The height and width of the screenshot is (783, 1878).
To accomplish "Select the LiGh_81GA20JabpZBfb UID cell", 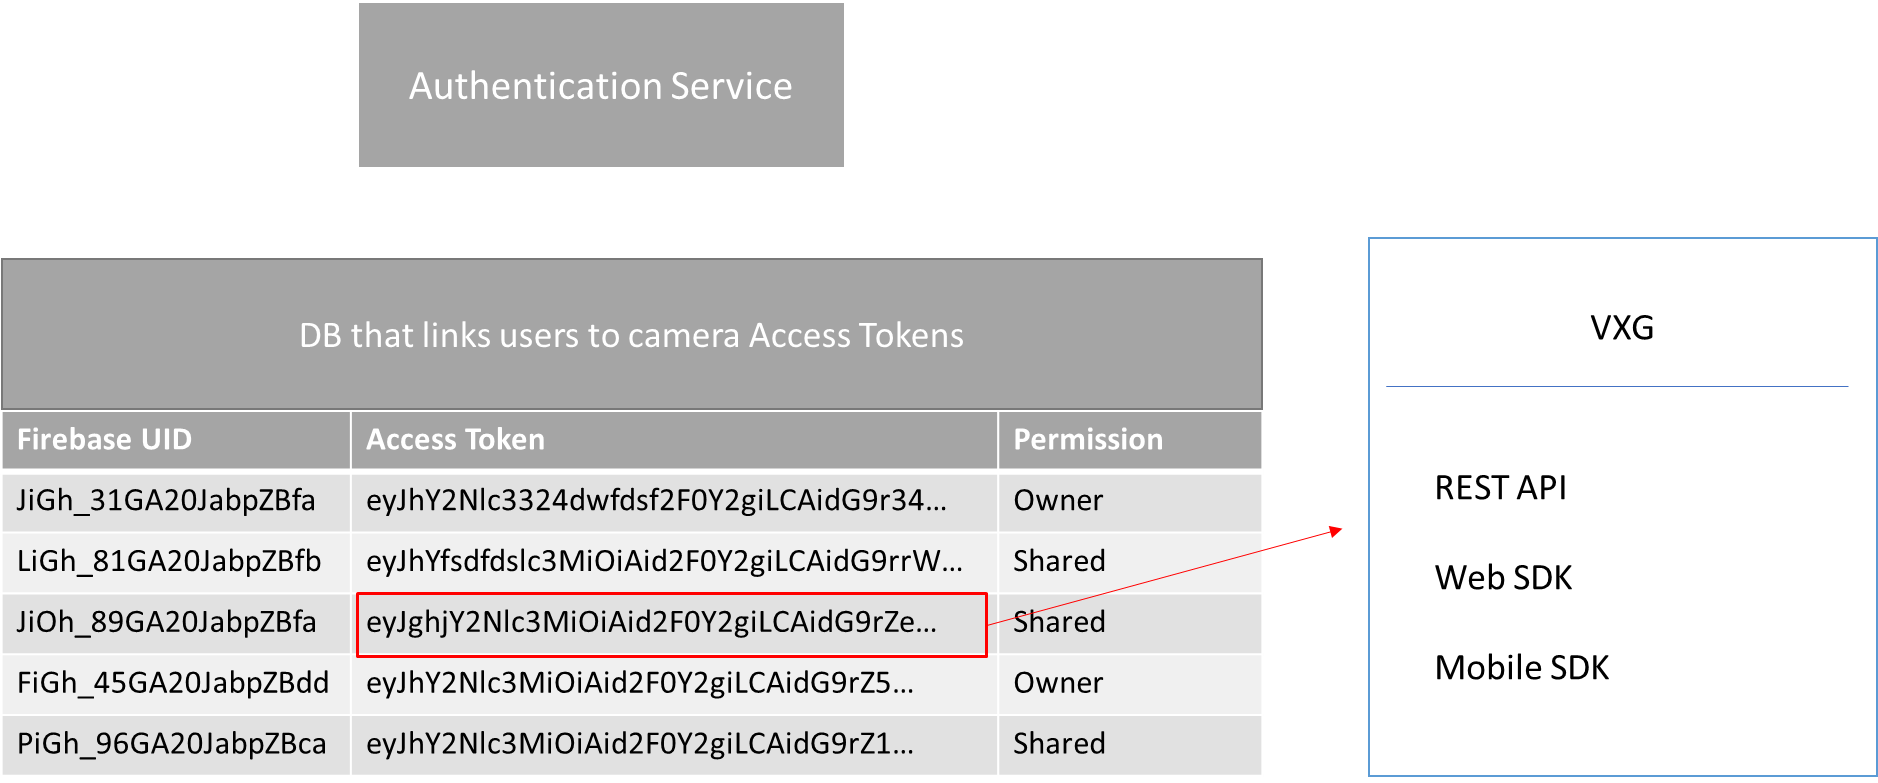I will coord(169,561).
